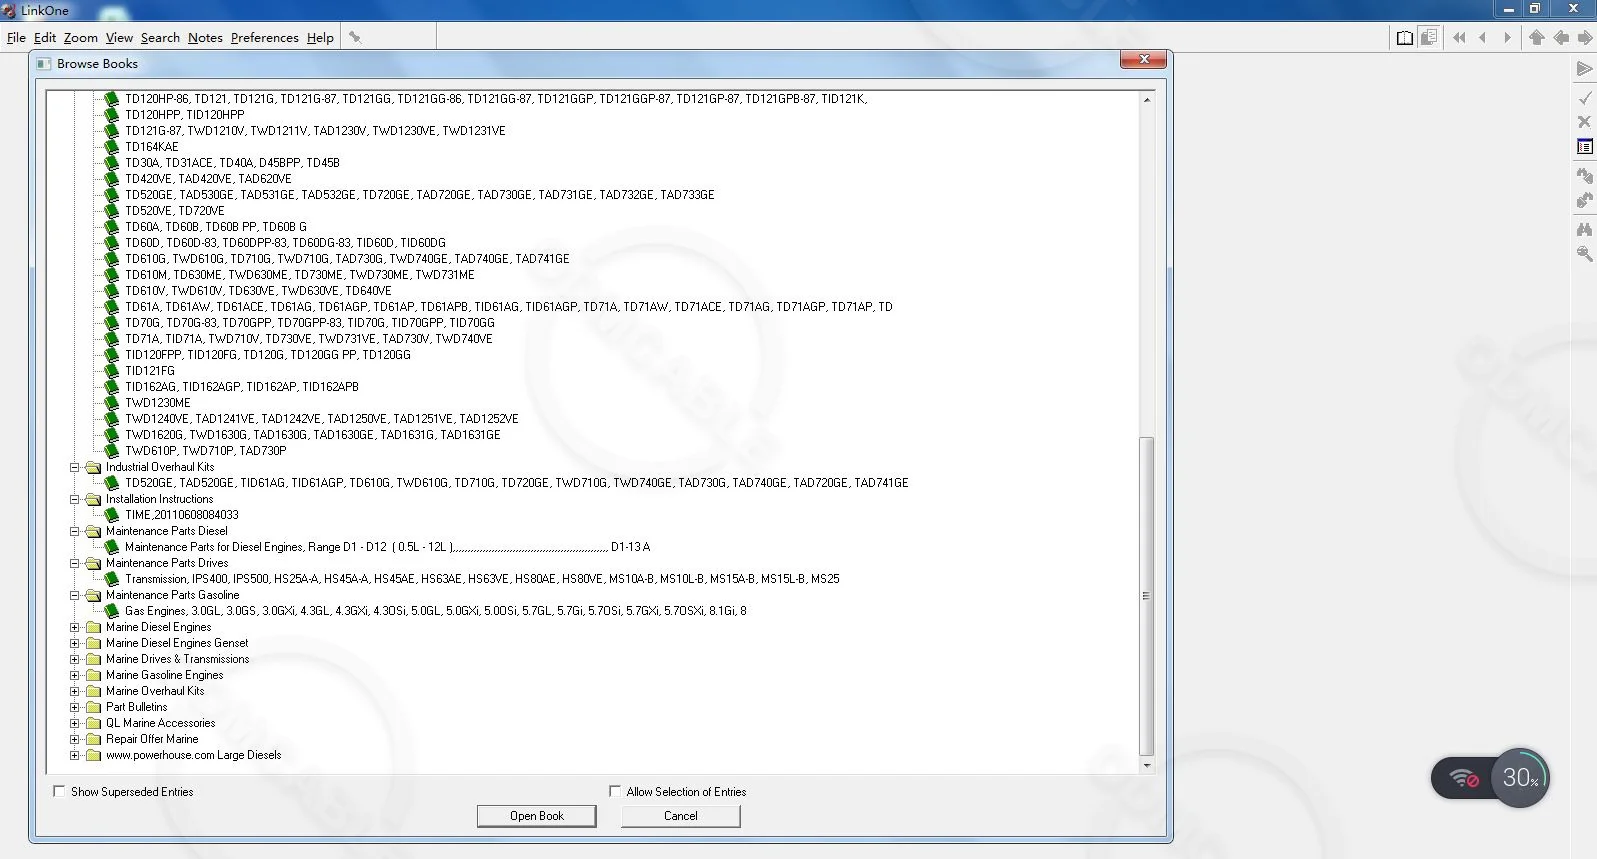Screen dimensions: 1597x859
Task: Select the TID162AG, TID162AGP book entry
Action: pos(242,387)
